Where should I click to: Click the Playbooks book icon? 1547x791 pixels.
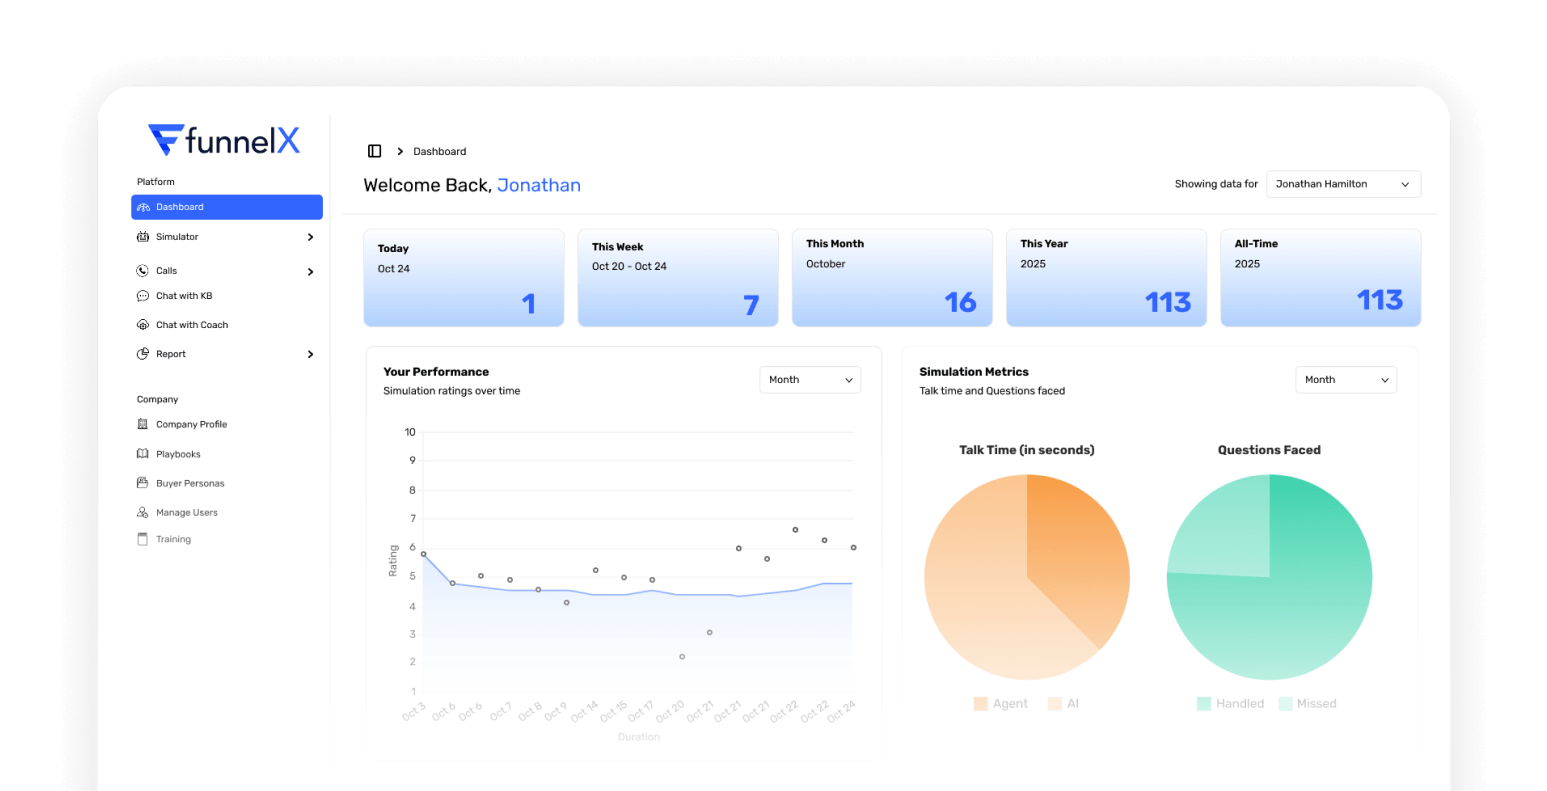143,454
